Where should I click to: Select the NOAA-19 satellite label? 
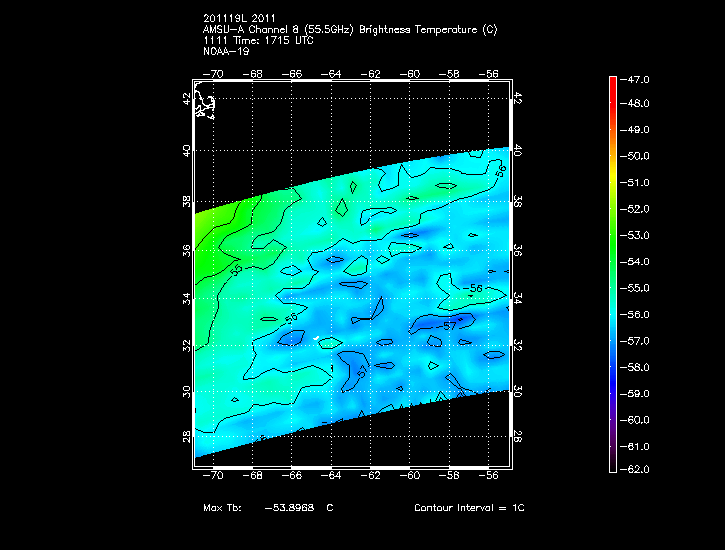pyautogui.click(x=226, y=50)
